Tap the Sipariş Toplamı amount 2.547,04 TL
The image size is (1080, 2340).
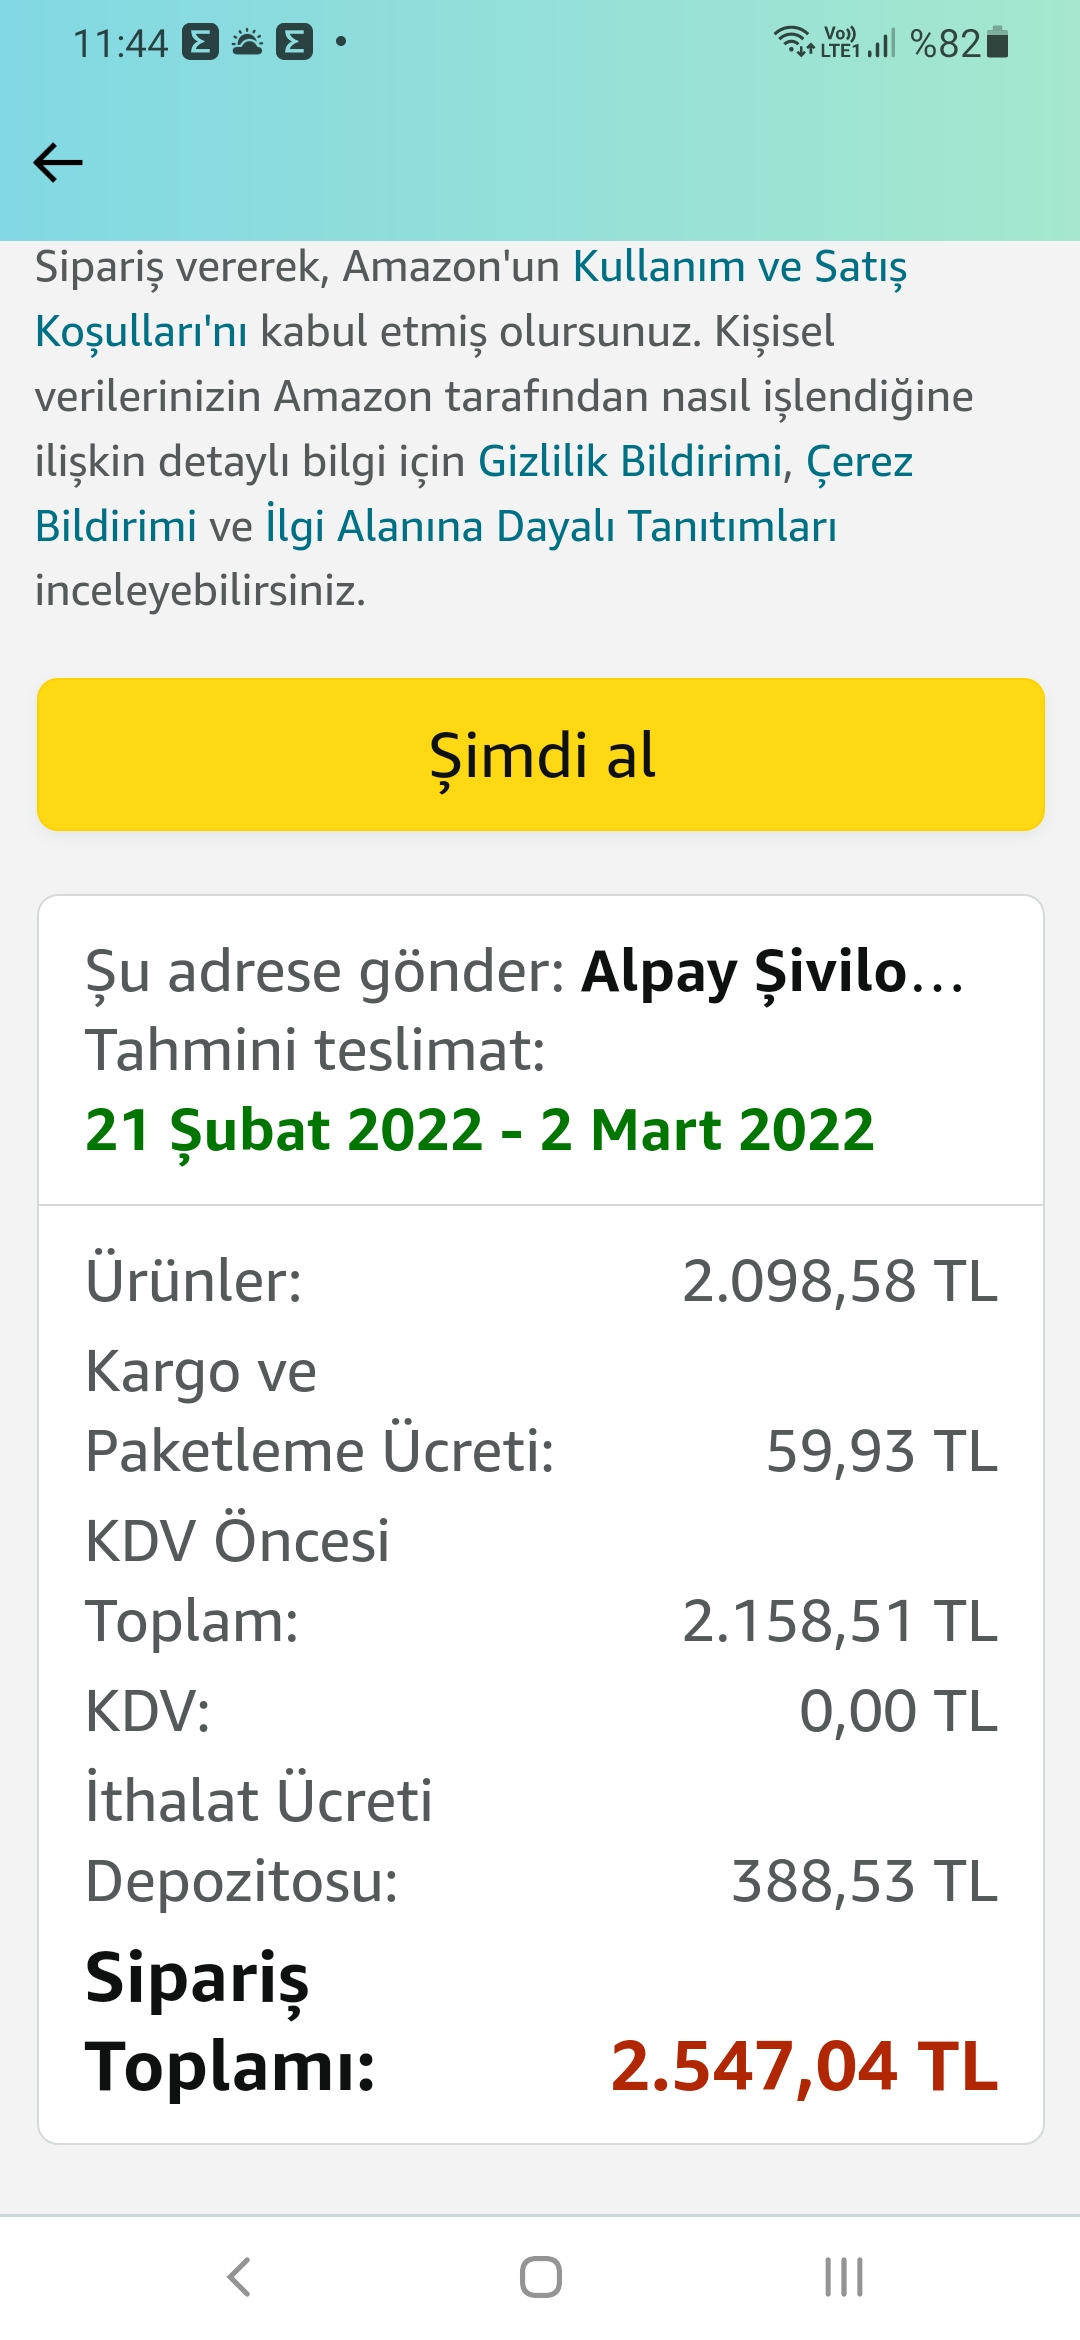coord(804,2066)
